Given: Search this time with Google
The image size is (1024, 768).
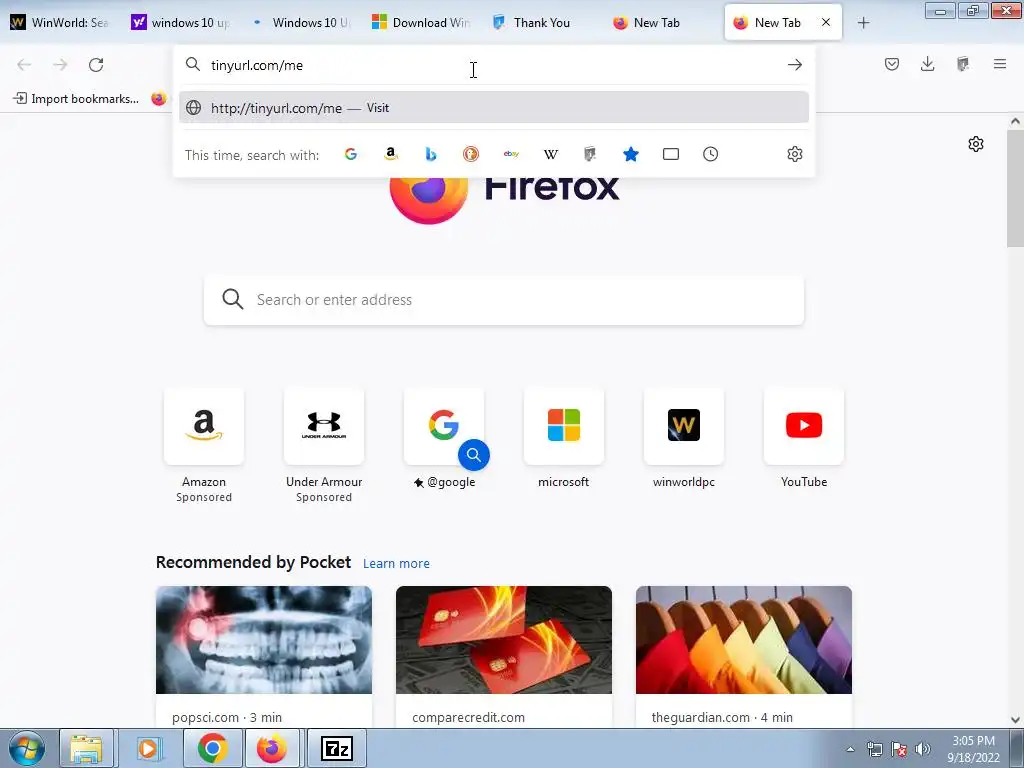Looking at the screenshot, I should click(351, 154).
